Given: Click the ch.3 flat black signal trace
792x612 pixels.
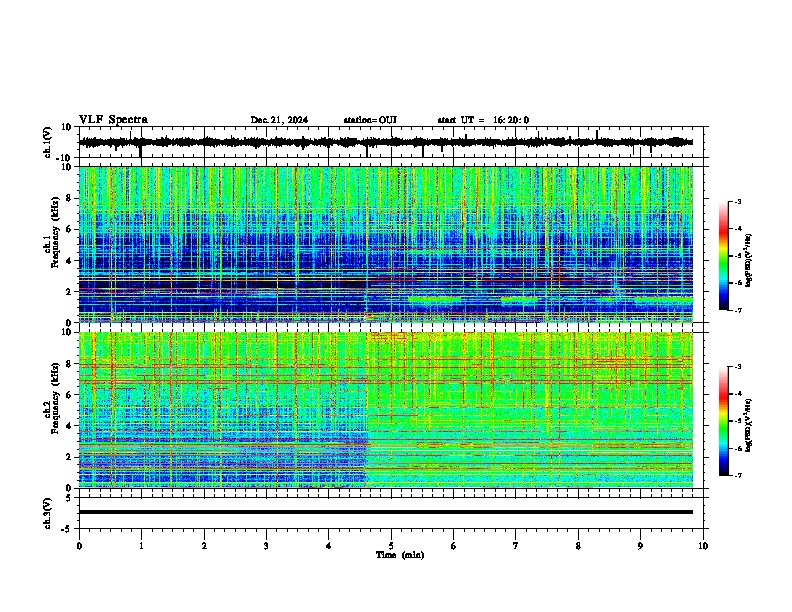Looking at the screenshot, I should [x=386, y=512].
